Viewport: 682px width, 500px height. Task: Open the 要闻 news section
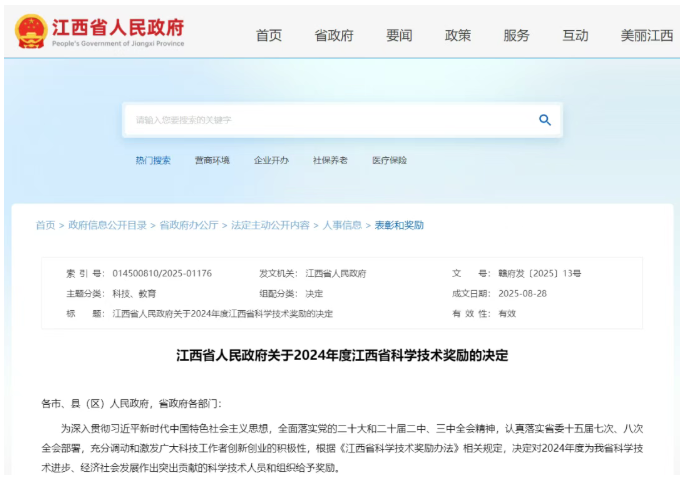(399, 35)
